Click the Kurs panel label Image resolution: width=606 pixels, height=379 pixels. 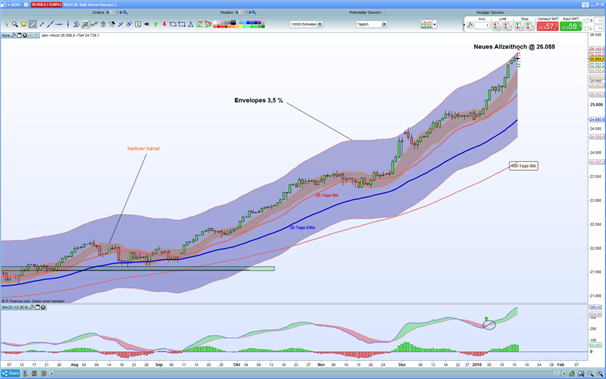pos(6,35)
